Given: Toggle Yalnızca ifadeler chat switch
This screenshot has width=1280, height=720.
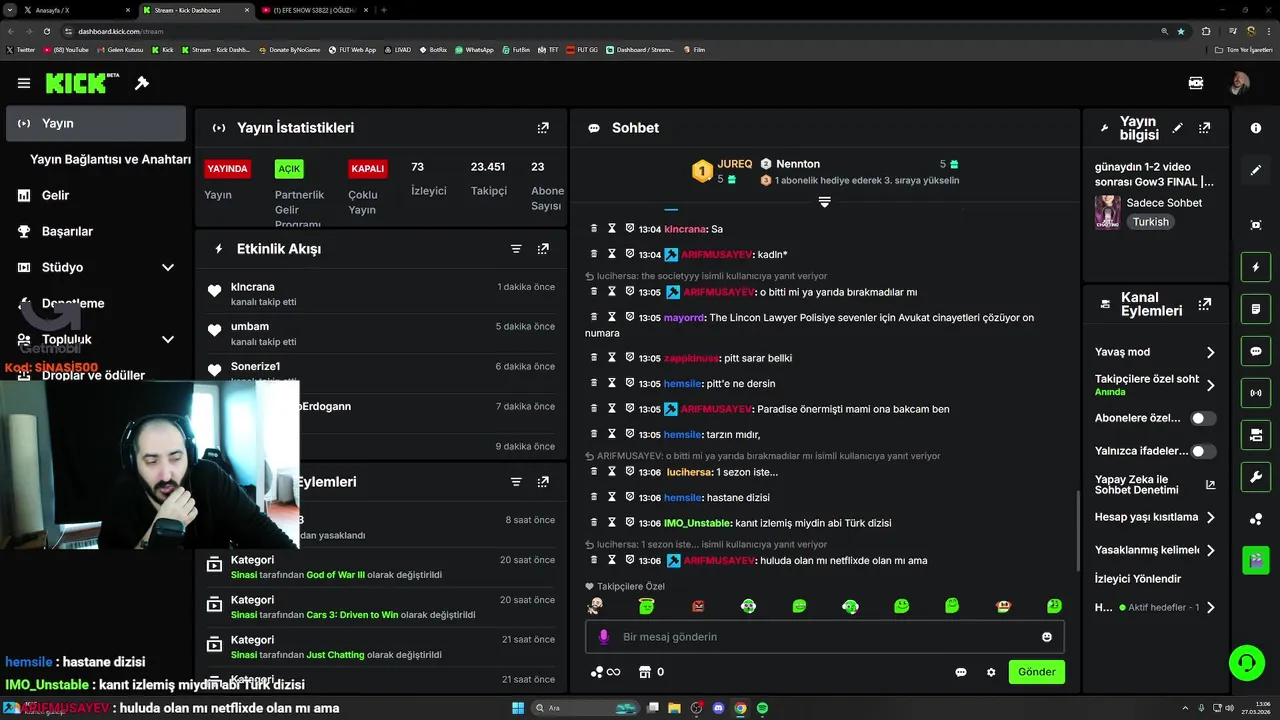Looking at the screenshot, I should point(1204,451).
